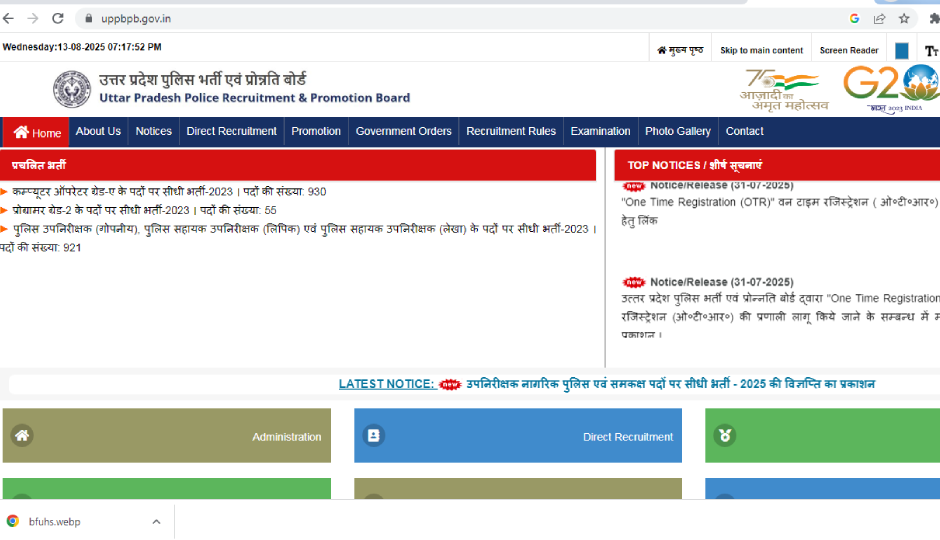The height and width of the screenshot is (540, 940).
Task: Click the padlock site security icon
Action: [89, 19]
